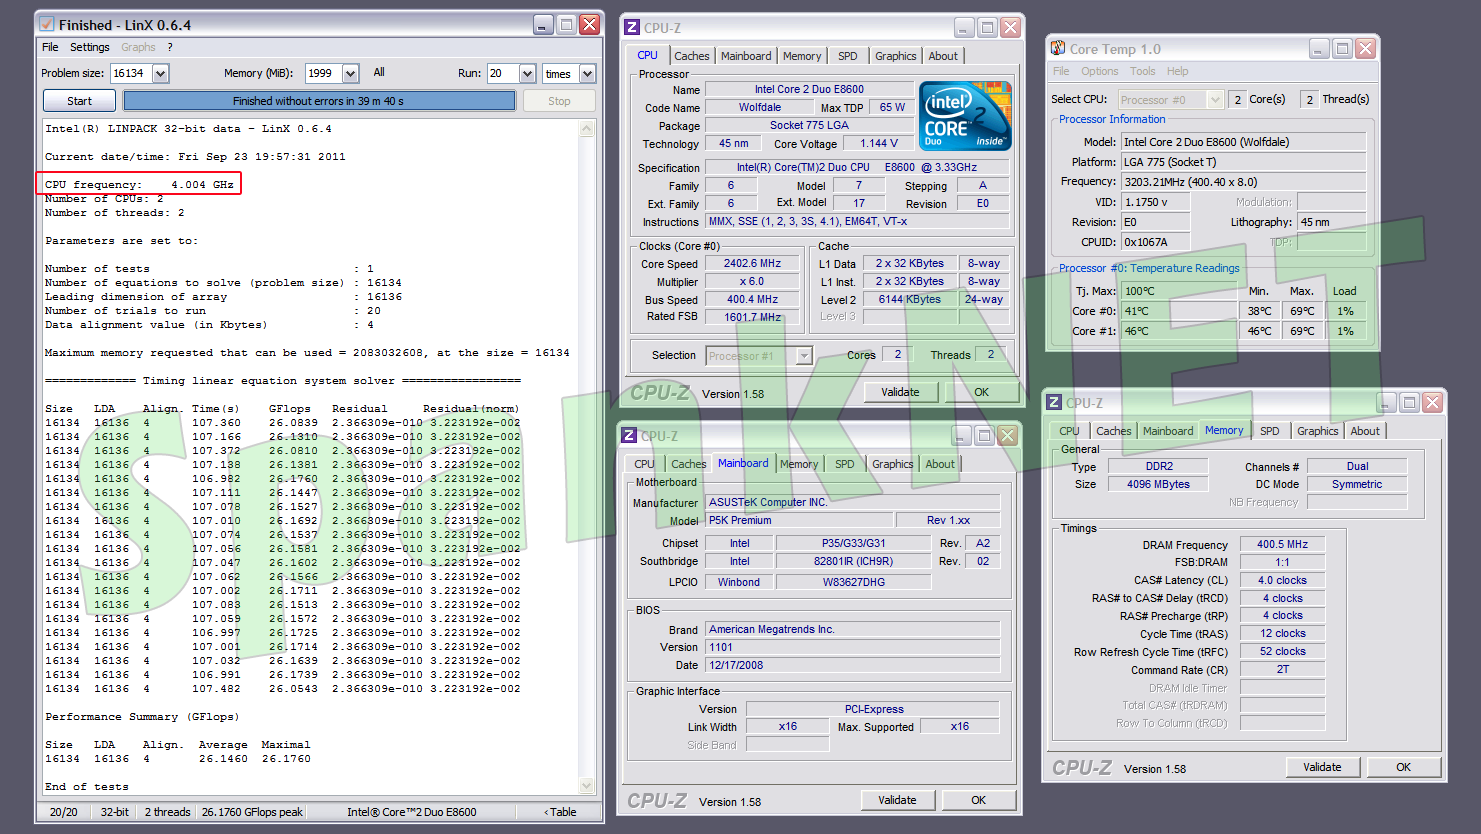Select Mainboard tab in CPU-Z Memory window

click(1168, 431)
